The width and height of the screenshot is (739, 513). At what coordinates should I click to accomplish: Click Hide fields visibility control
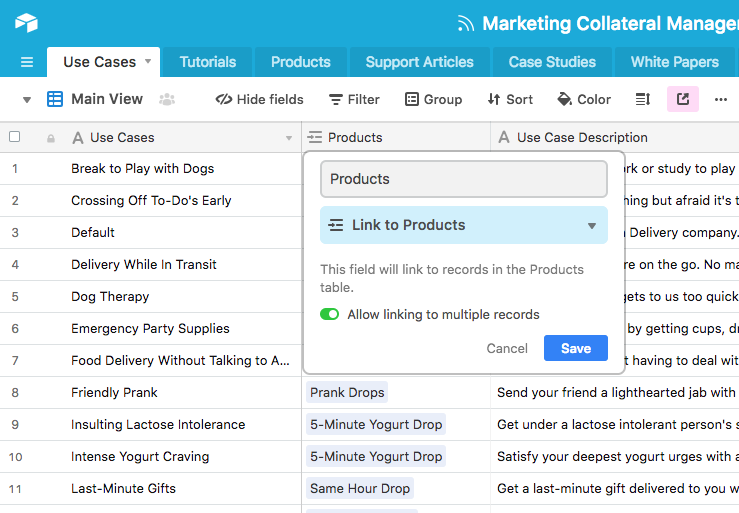pyautogui.click(x=260, y=99)
